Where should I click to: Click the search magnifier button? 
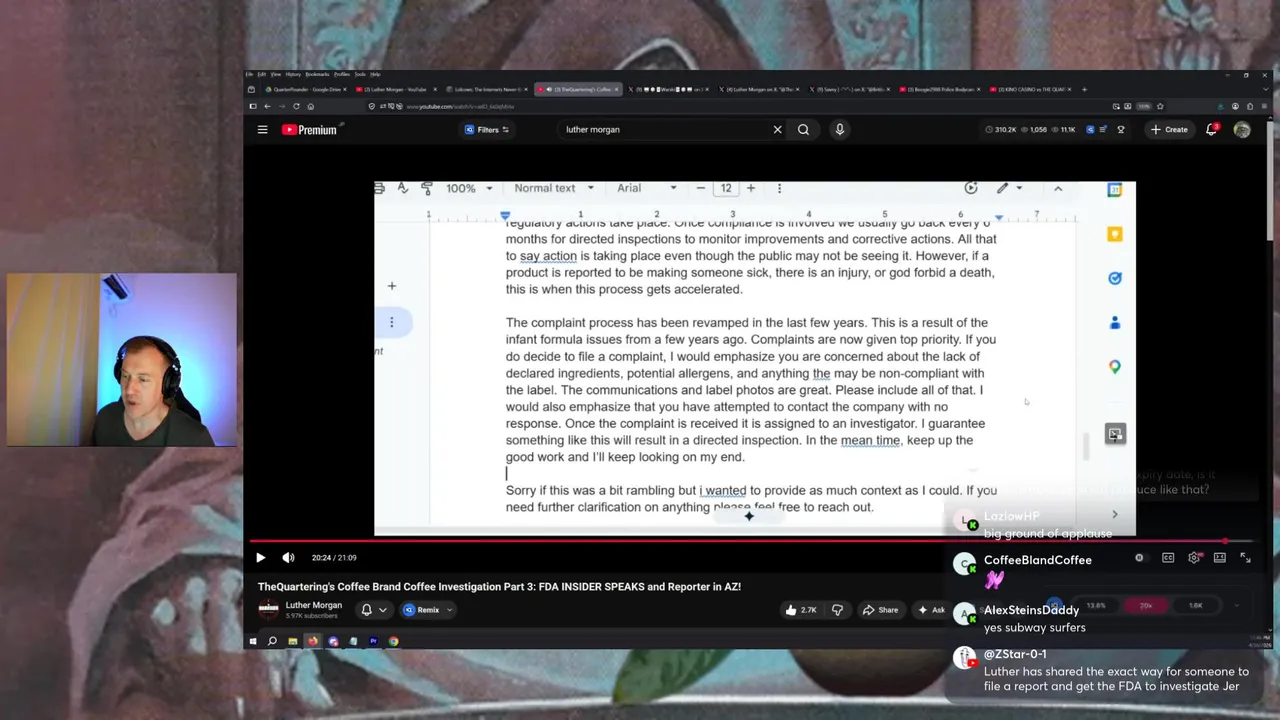pyautogui.click(x=803, y=129)
